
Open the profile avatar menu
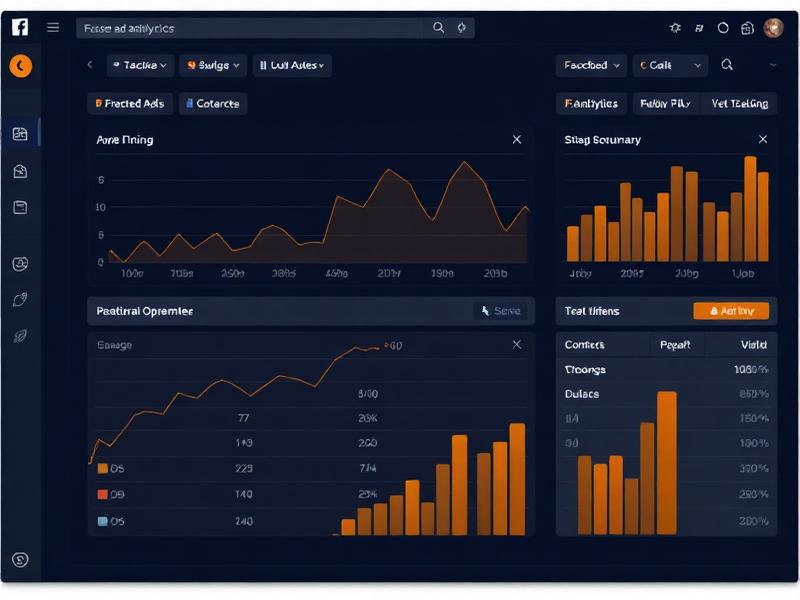pyautogui.click(x=773, y=28)
